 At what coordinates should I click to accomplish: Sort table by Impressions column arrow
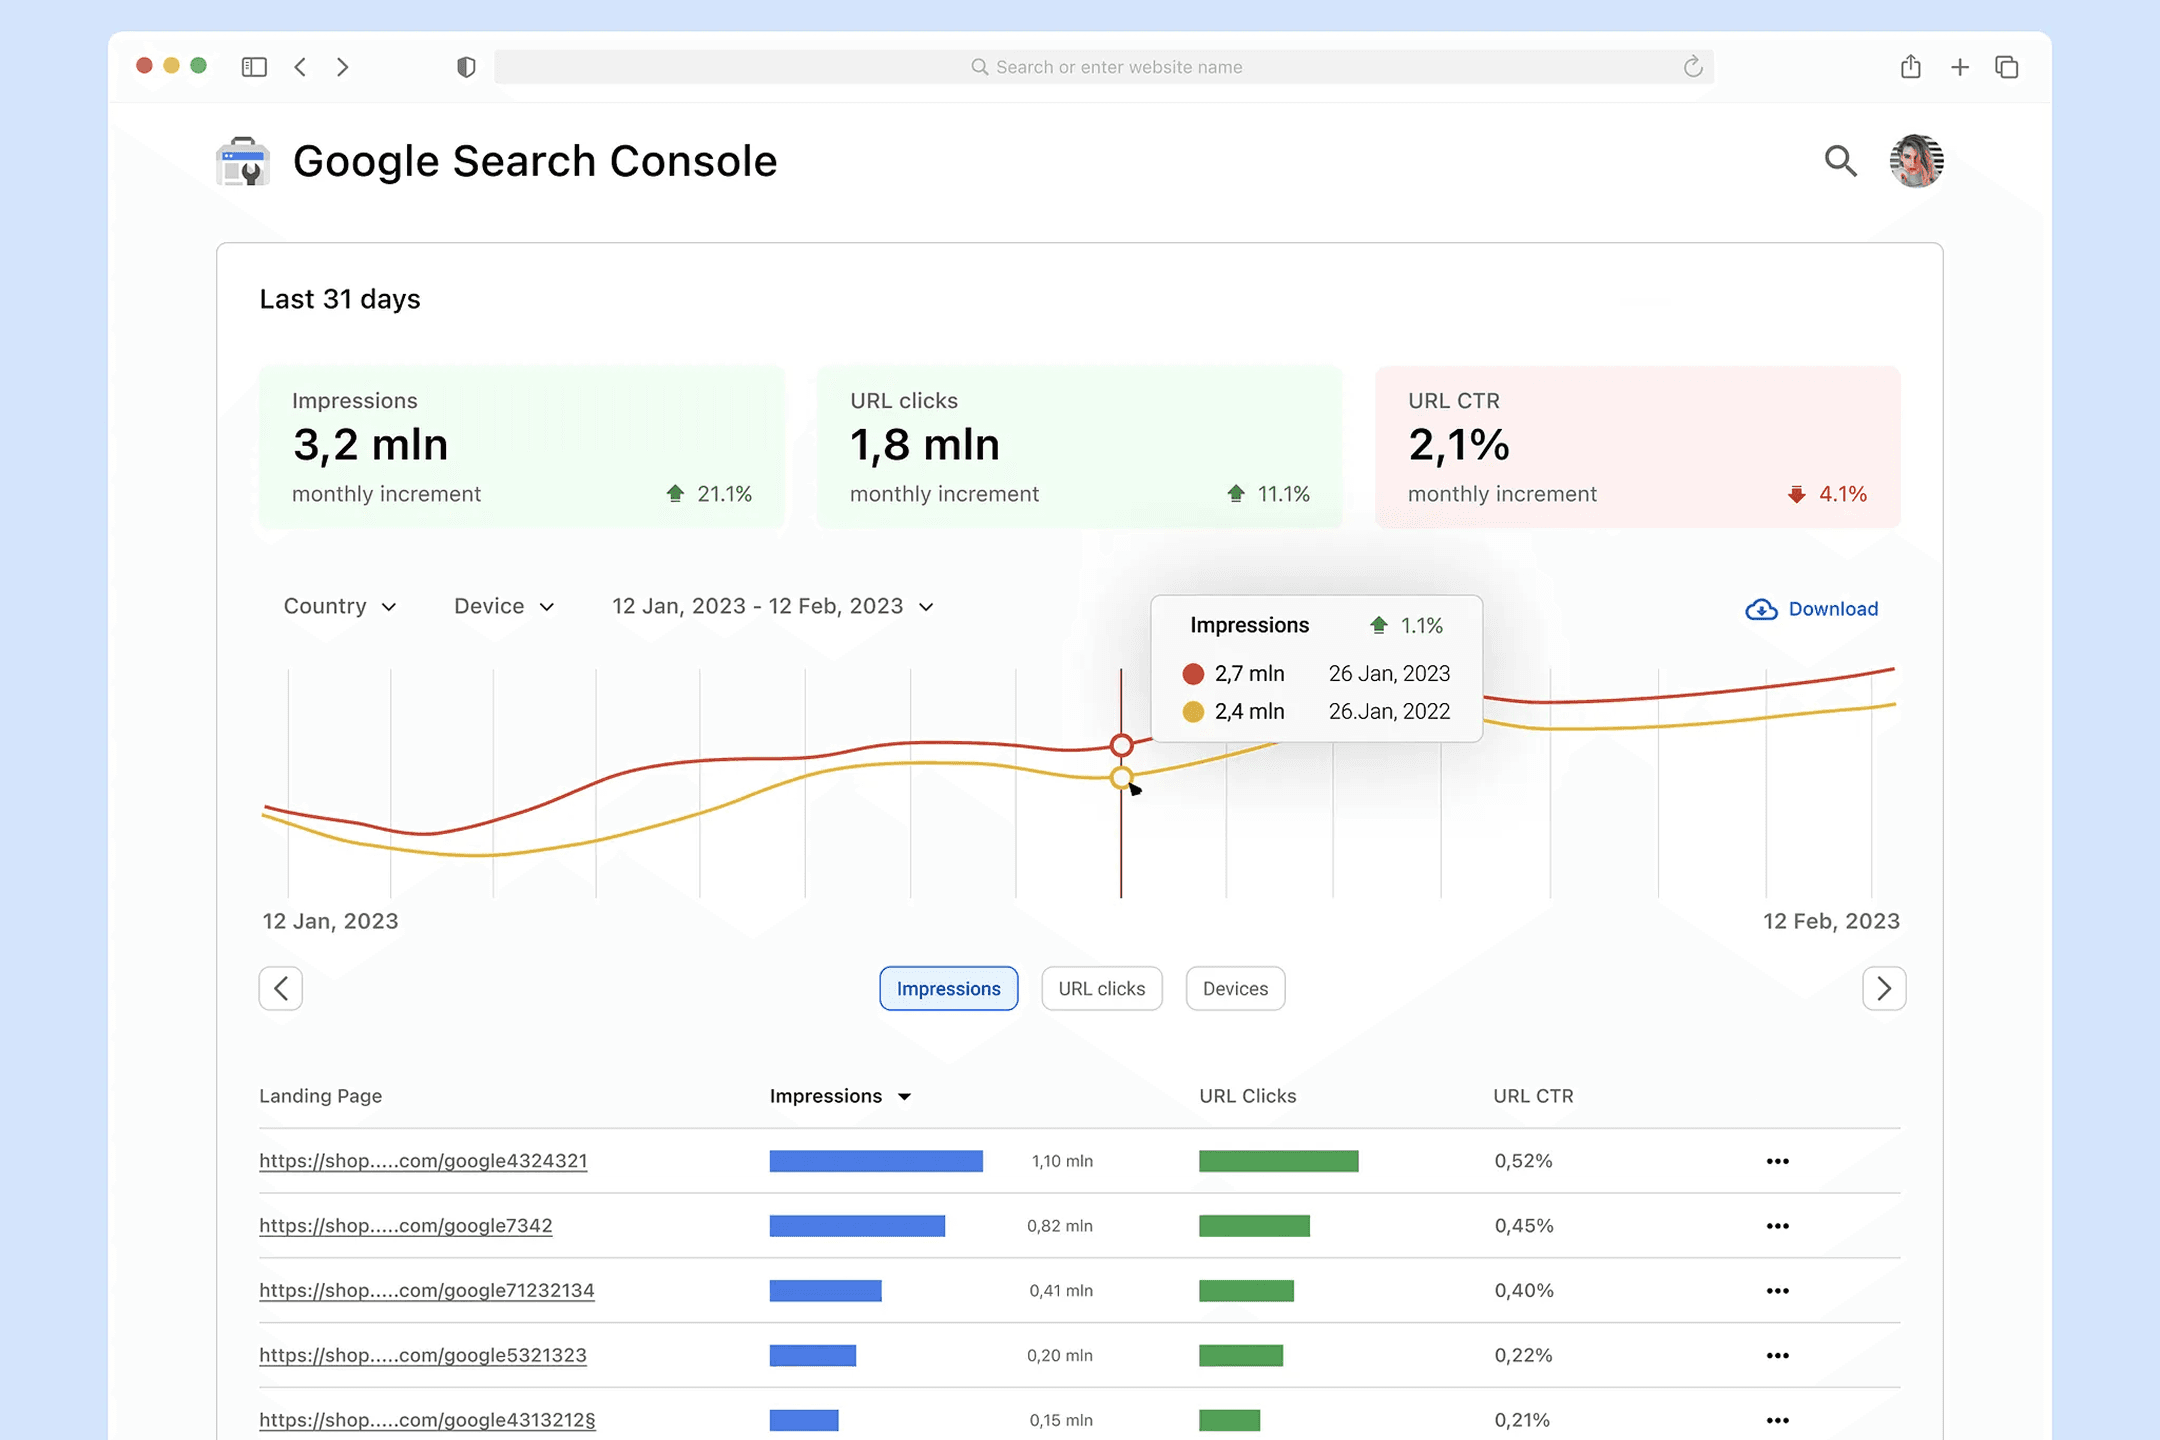905,1096
